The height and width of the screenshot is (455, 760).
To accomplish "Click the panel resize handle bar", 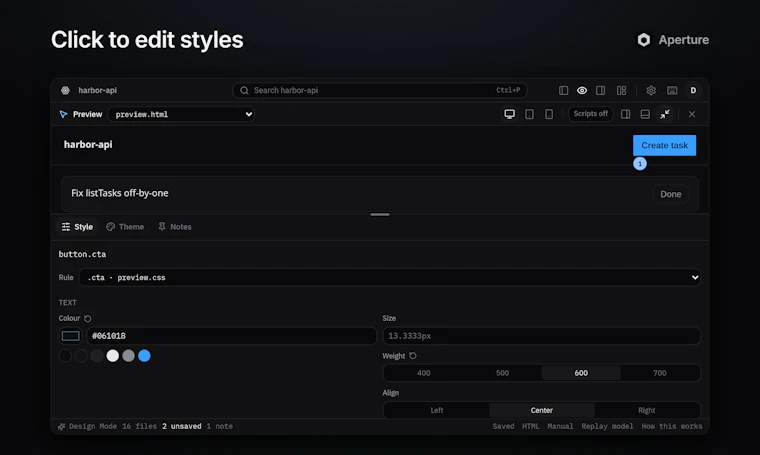I will [x=380, y=215].
